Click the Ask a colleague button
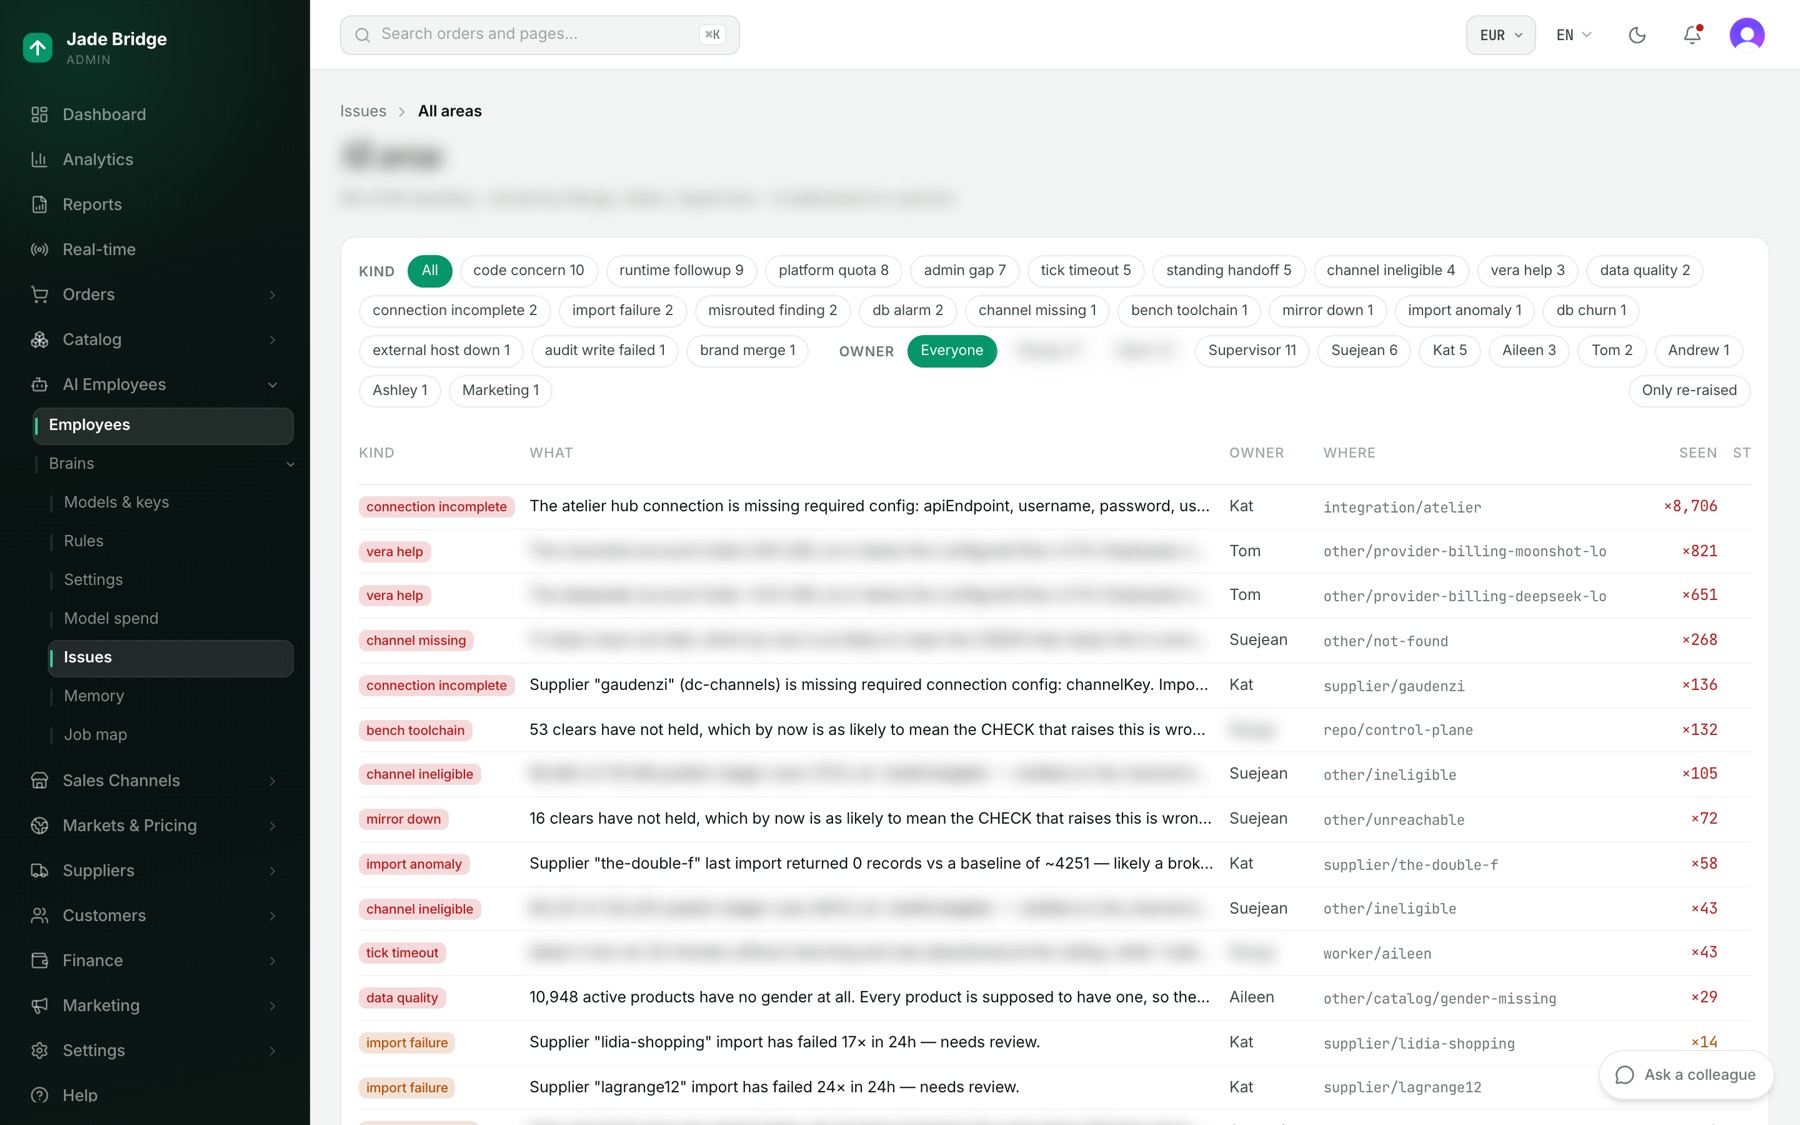This screenshot has width=1800, height=1125. coord(1686,1075)
